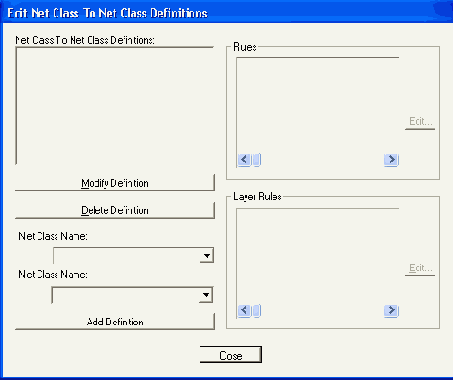Click the Rules horizontal scrollbar thumb
Screen dimensions: 453x380
pyautogui.click(x=257, y=160)
